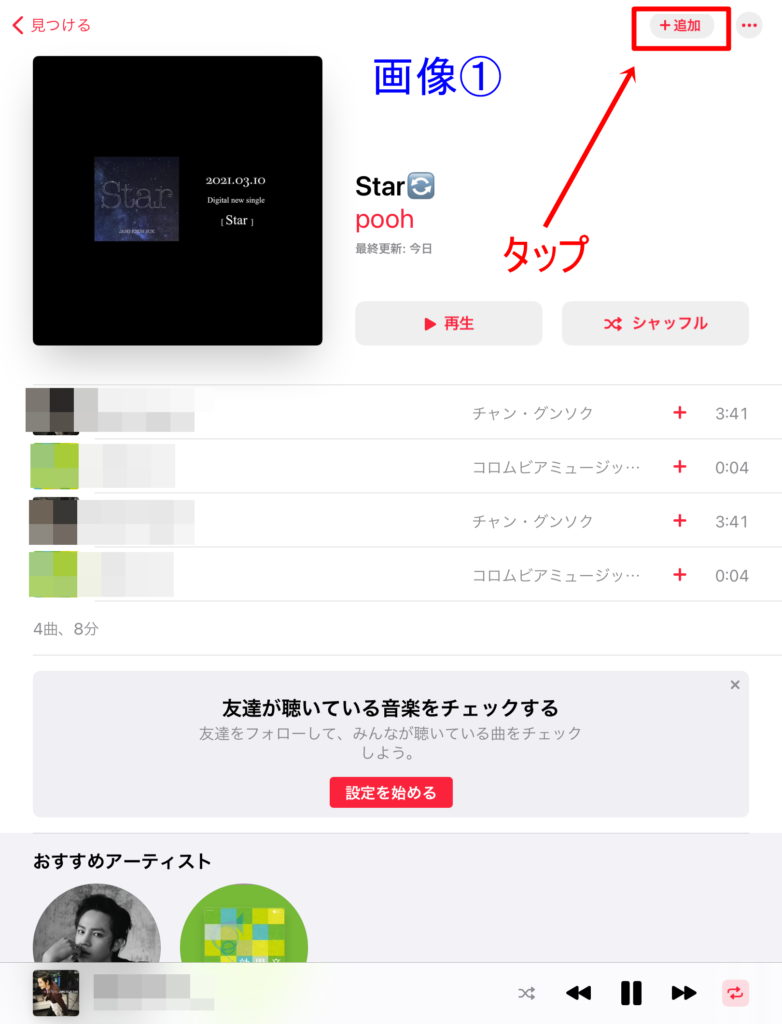The width and height of the screenshot is (782, 1024).
Task: Toggle repeat in the player bar
Action: (x=735, y=993)
